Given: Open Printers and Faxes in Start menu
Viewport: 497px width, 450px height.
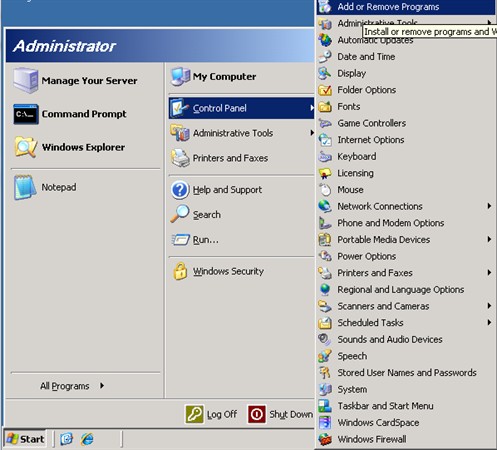Looking at the screenshot, I should click(241, 158).
